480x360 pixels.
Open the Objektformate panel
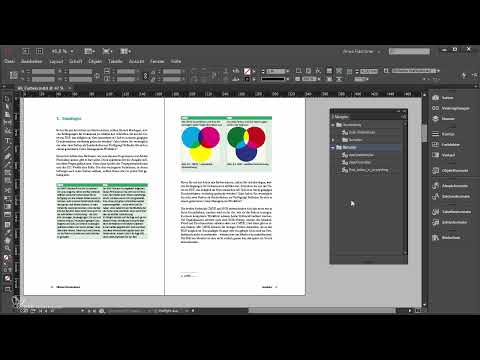click(450, 171)
